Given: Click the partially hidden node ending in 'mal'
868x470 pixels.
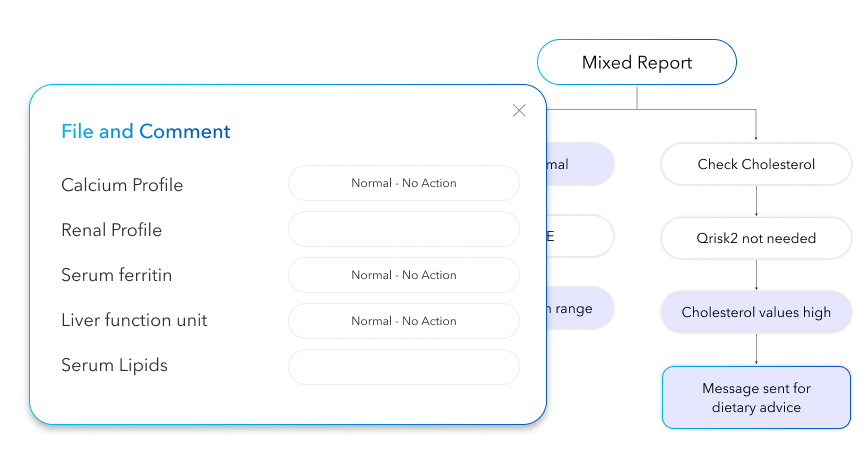Looking at the screenshot, I should coord(579,164).
